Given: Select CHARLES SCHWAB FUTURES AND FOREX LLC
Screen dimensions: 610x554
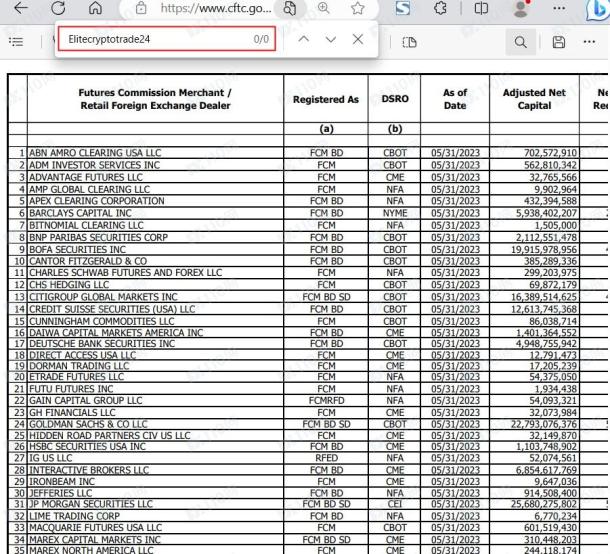Looking at the screenshot, I should [x=126, y=273].
